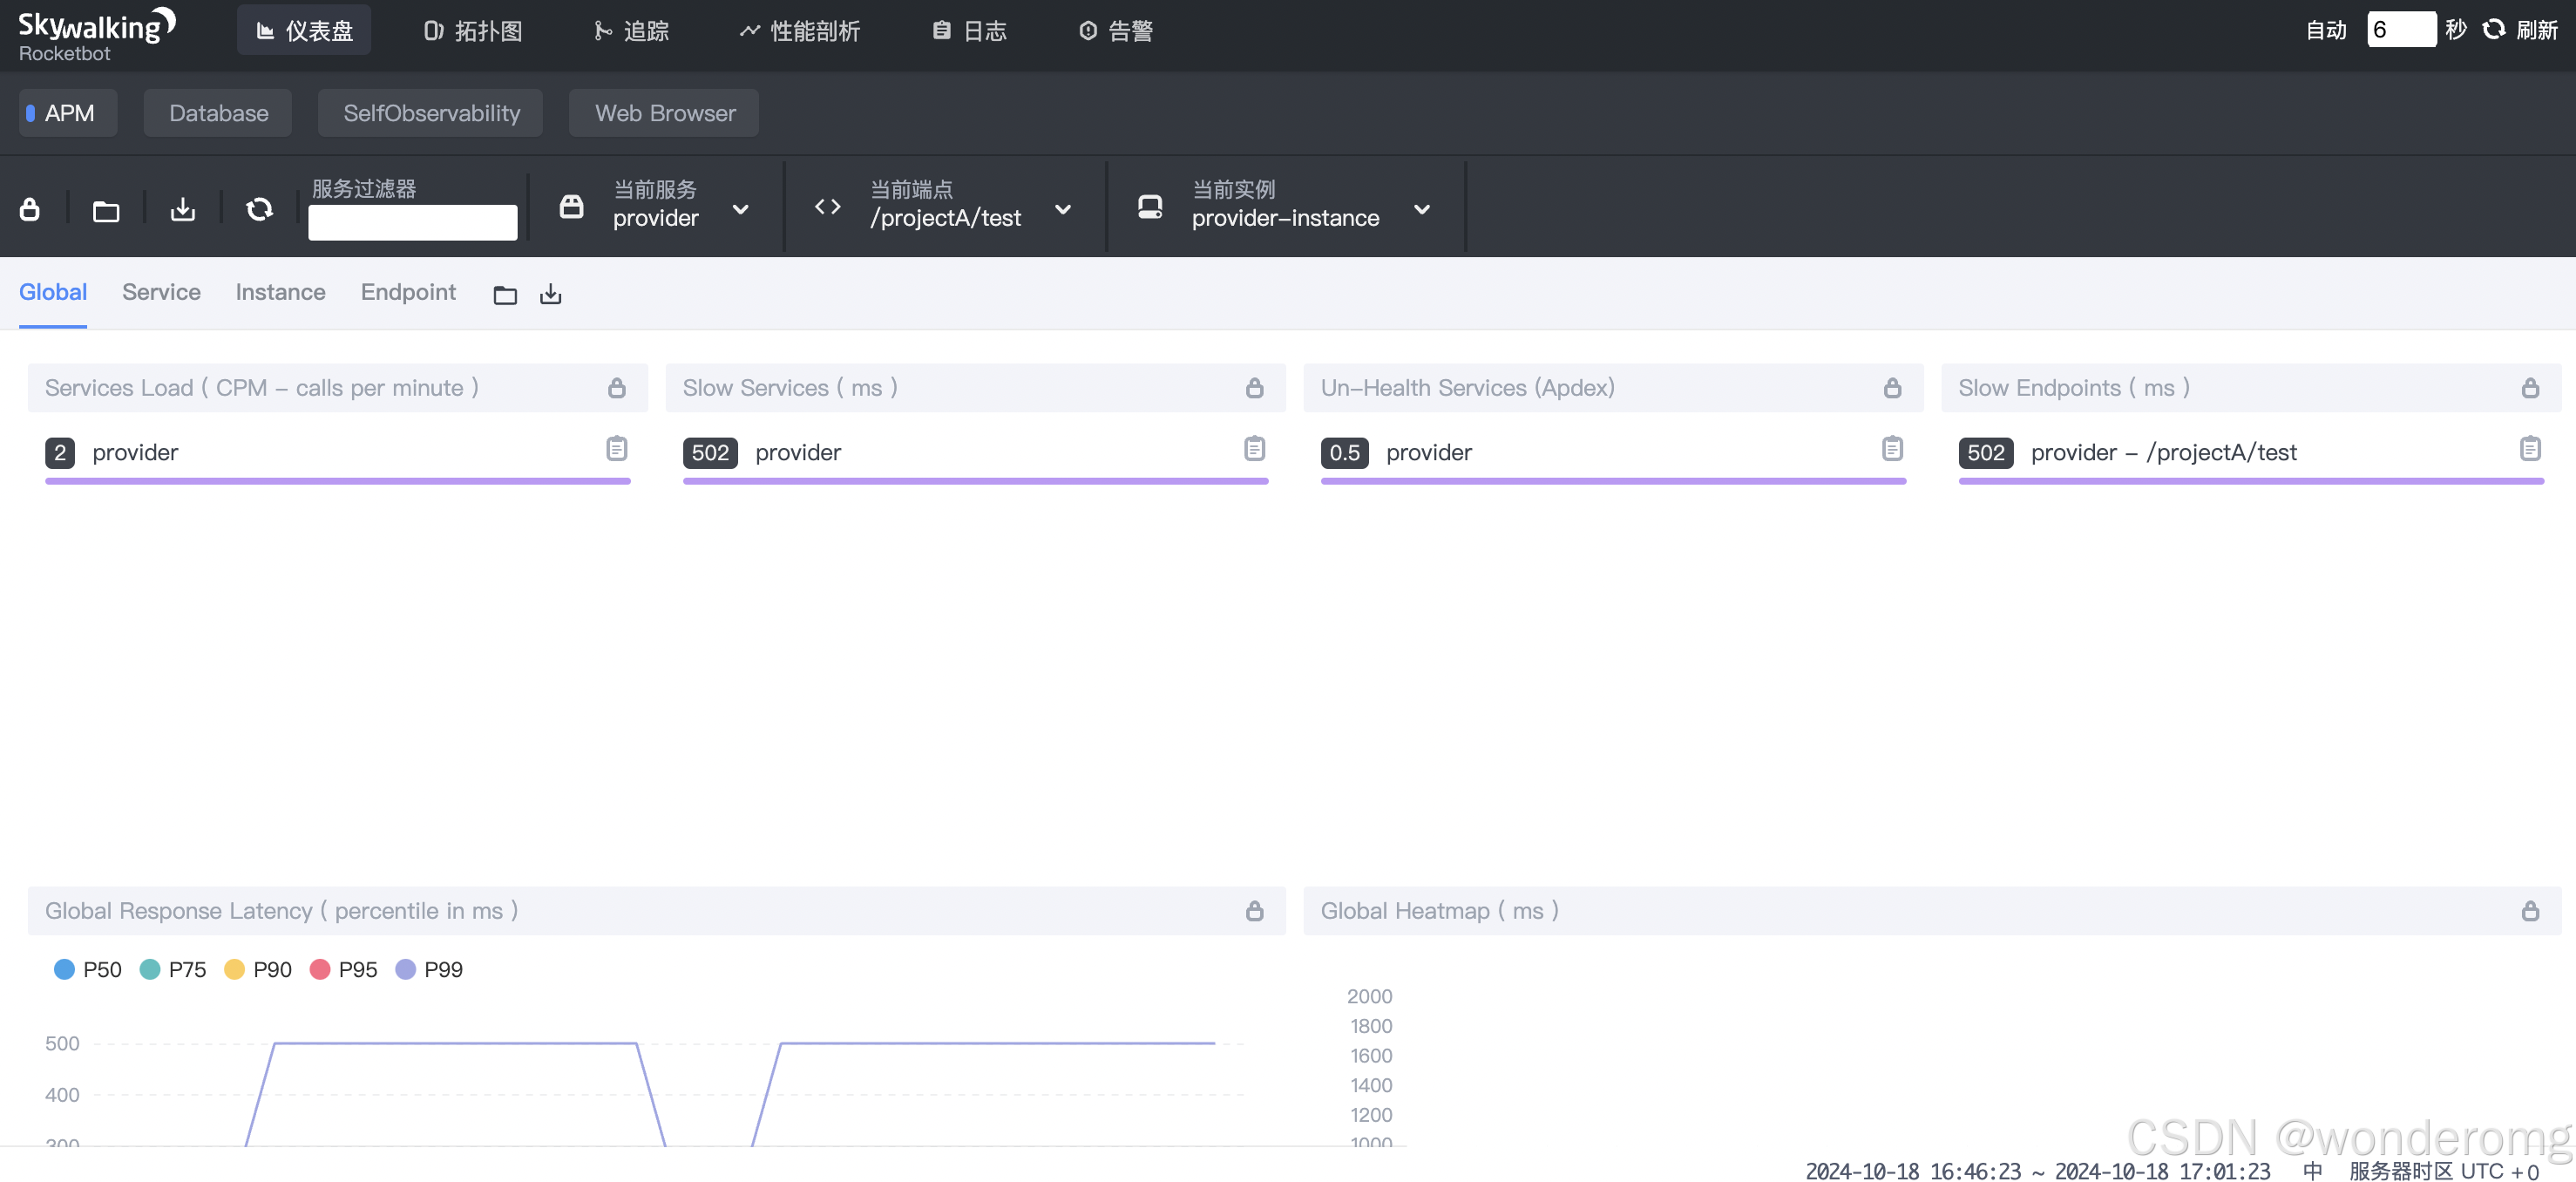Select the Web Browser dashboard group
The width and height of the screenshot is (2576, 1182).
pos(664,113)
